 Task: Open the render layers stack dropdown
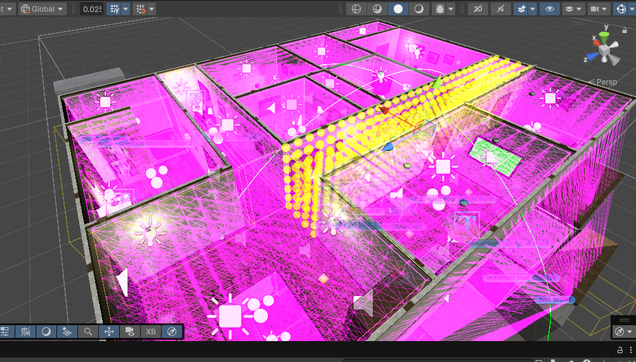coord(573,9)
